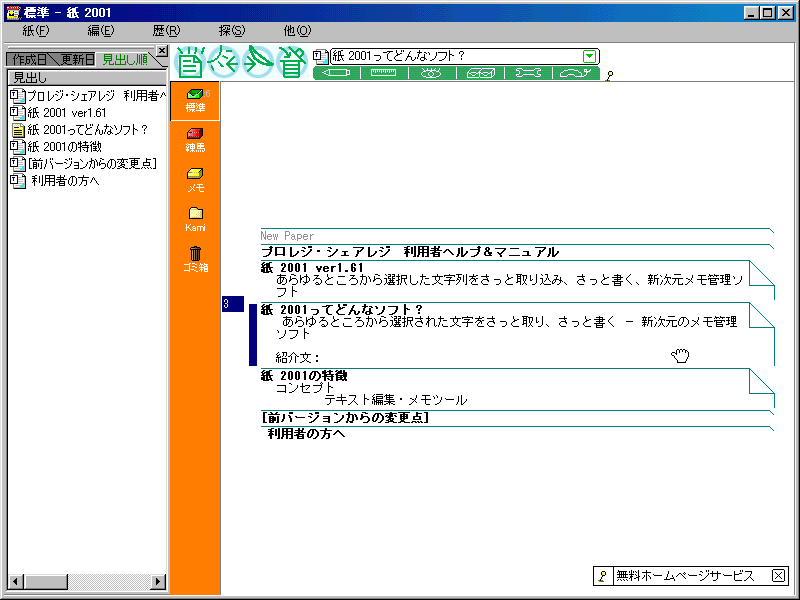
Task: Click right arrow of horizontal scrollbar
Action: click(x=159, y=581)
